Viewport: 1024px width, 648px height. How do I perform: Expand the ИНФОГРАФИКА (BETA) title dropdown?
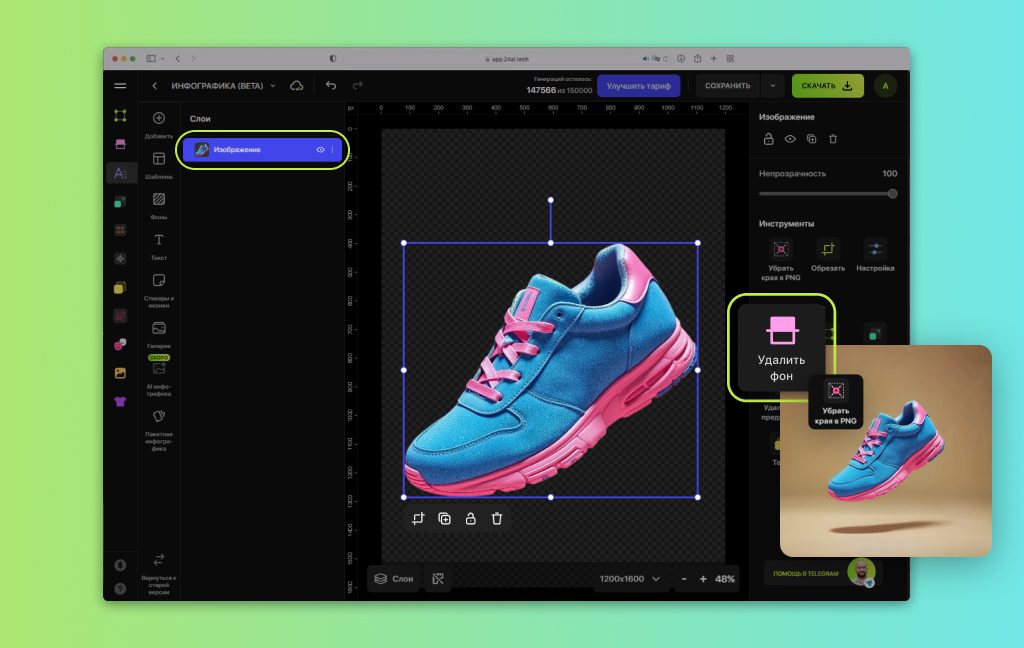point(273,86)
